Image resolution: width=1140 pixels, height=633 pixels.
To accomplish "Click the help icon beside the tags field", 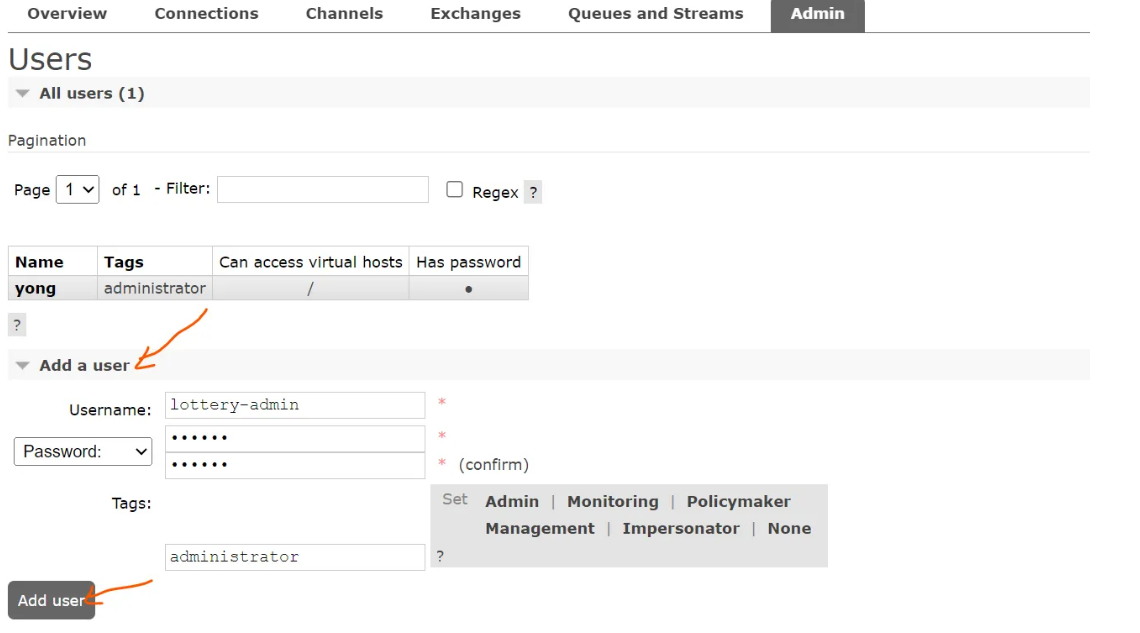I will pos(440,556).
